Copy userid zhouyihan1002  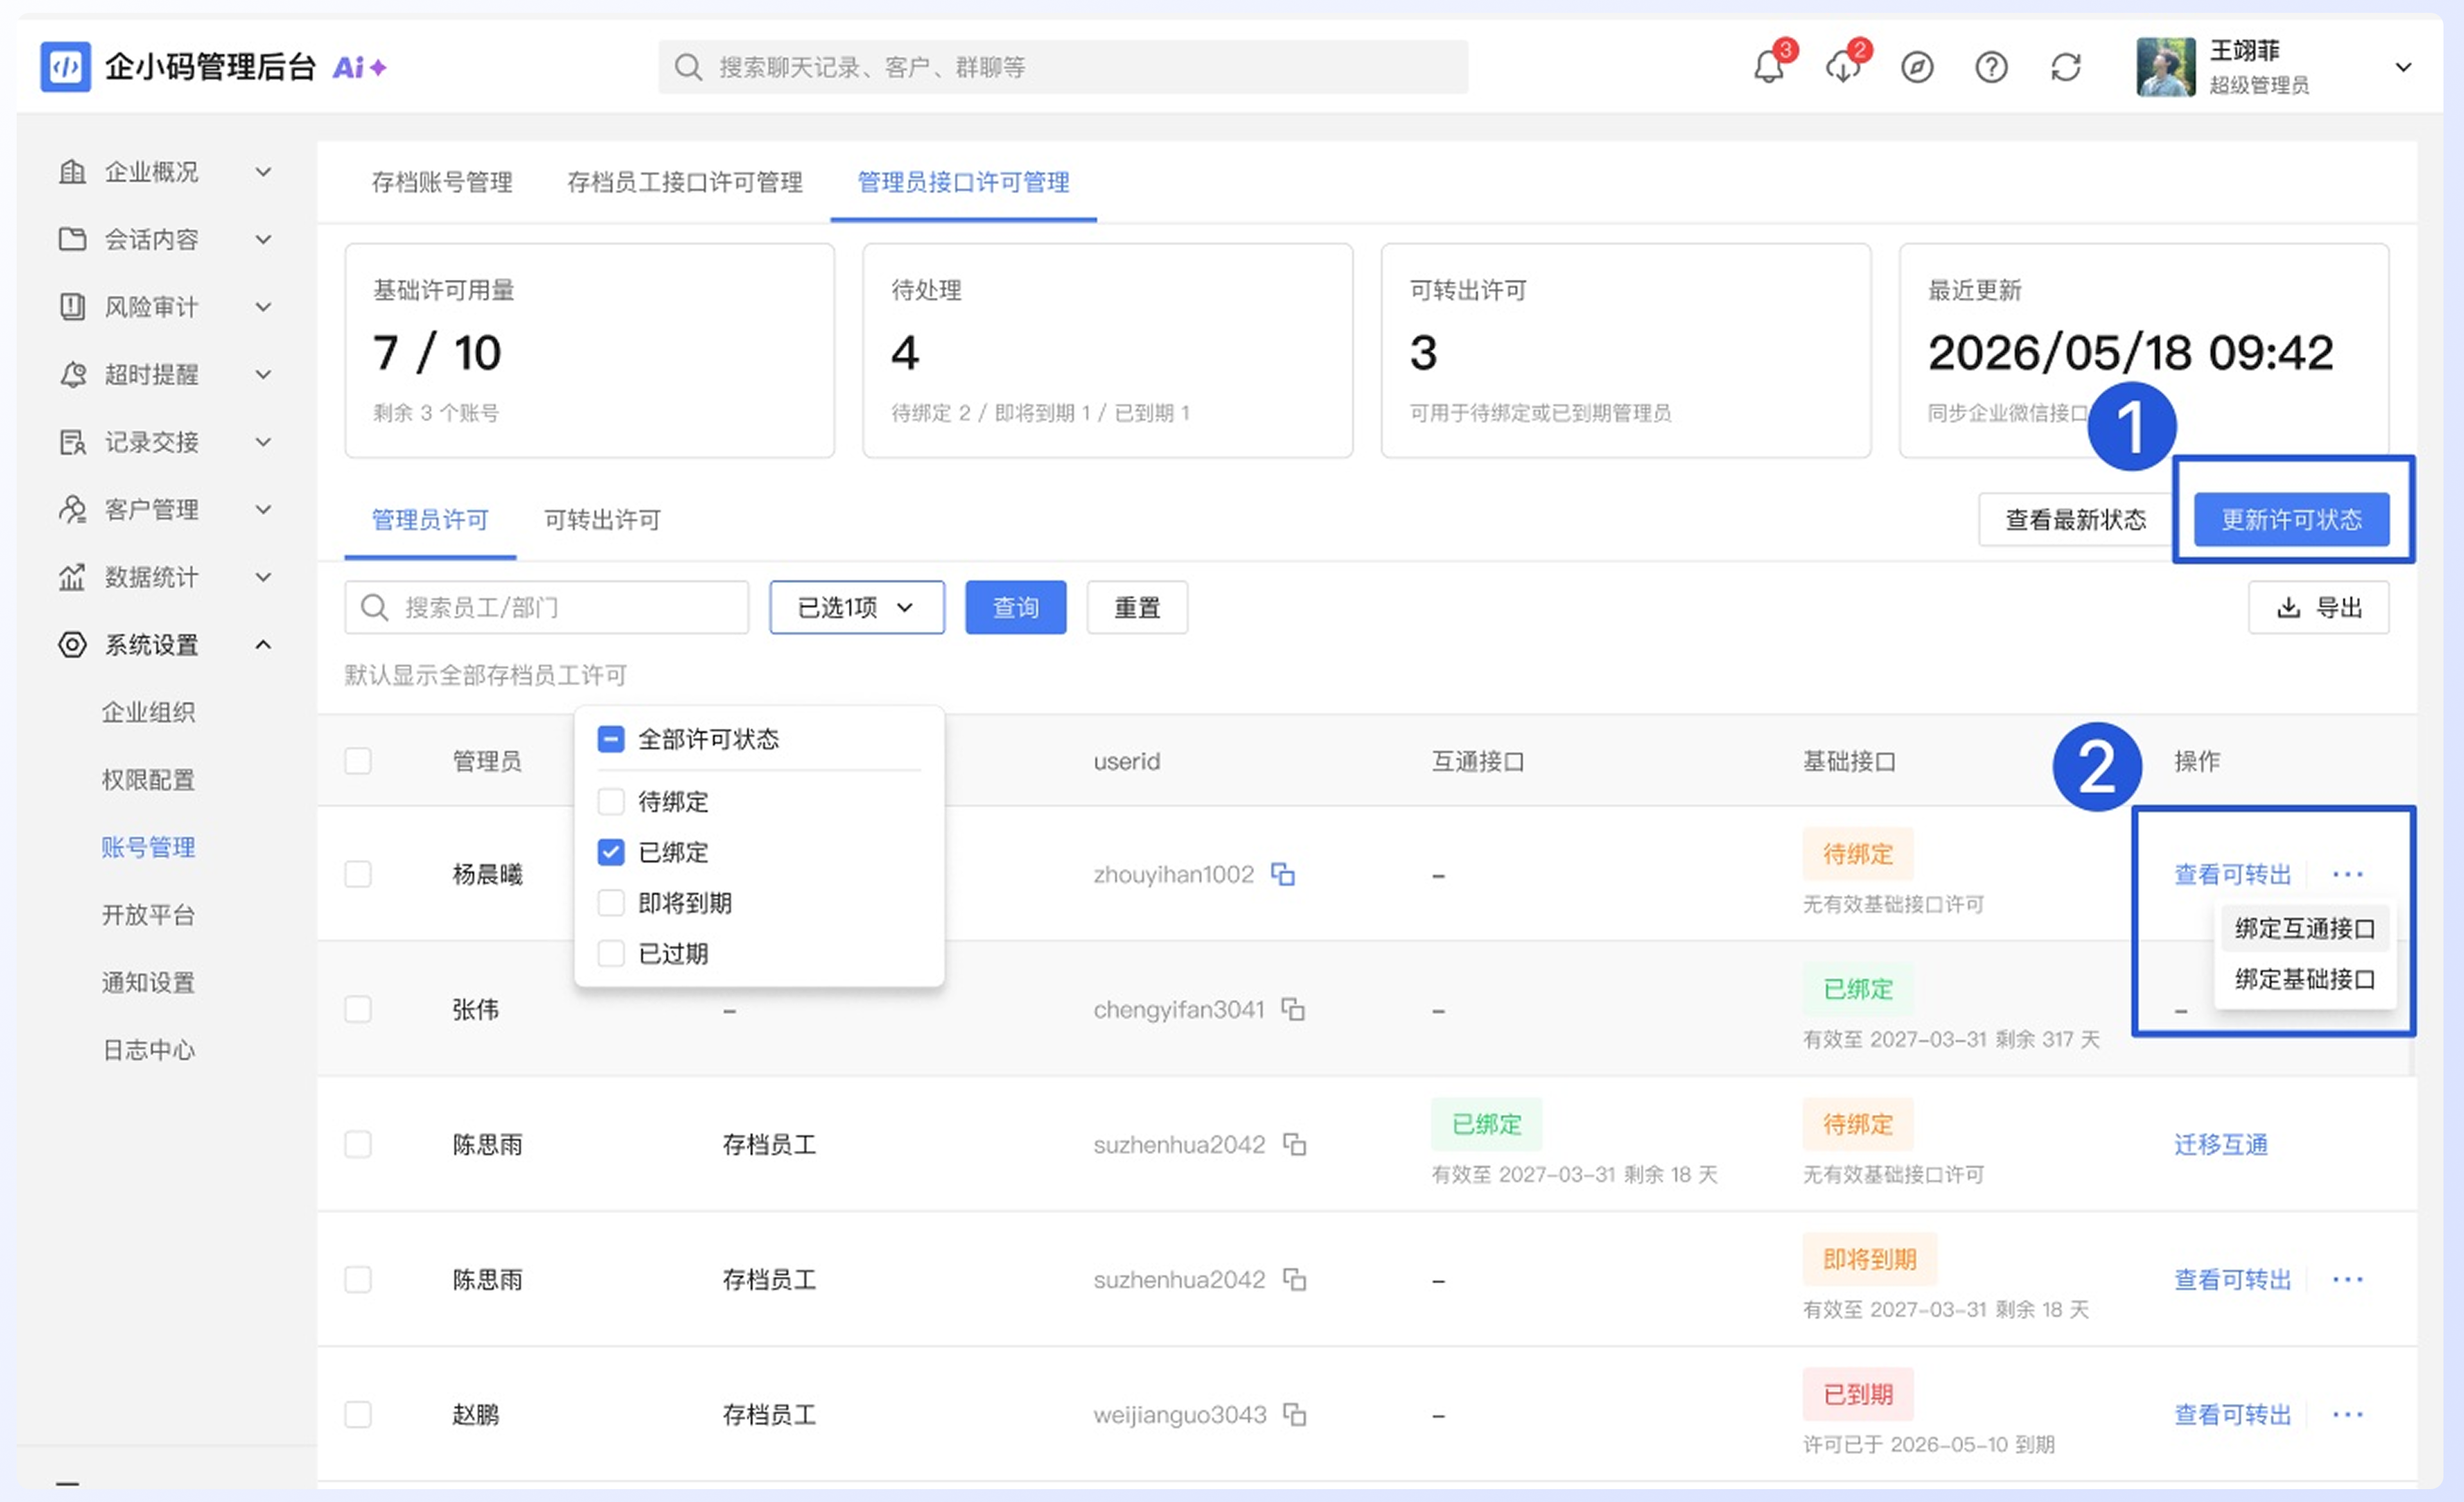1283,874
